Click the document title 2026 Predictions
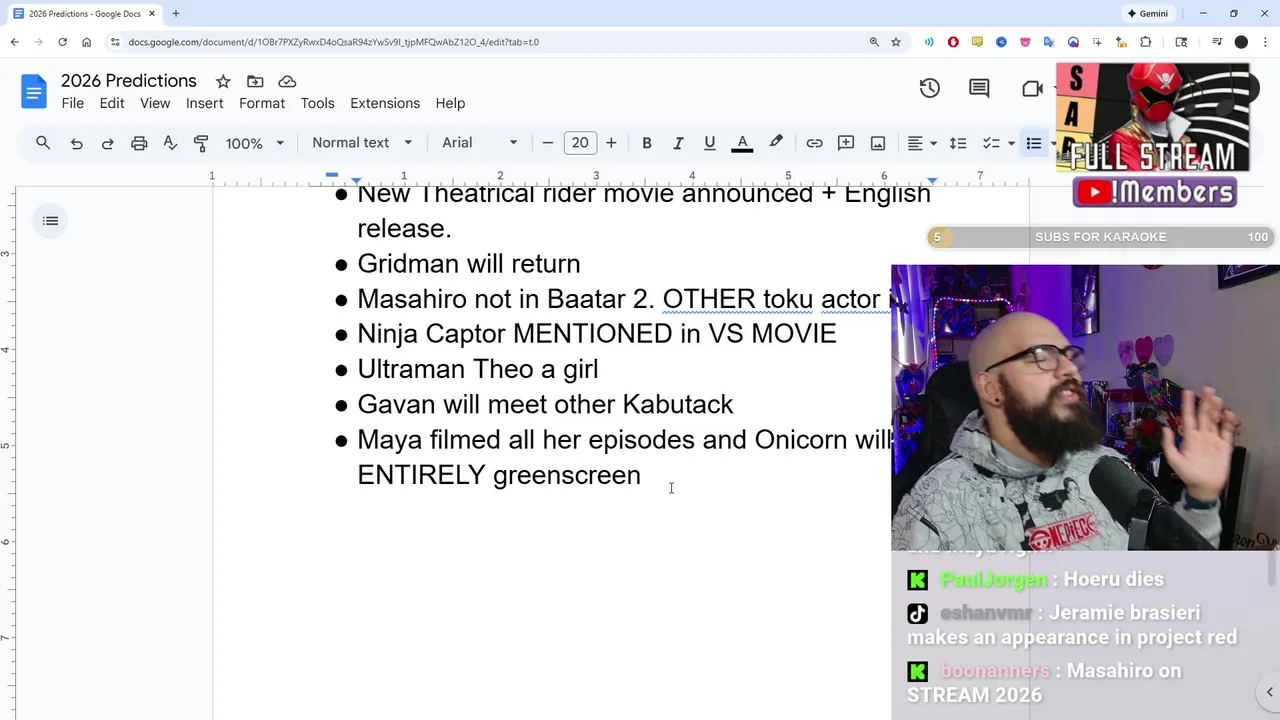The height and width of the screenshot is (720, 1280). click(x=129, y=81)
